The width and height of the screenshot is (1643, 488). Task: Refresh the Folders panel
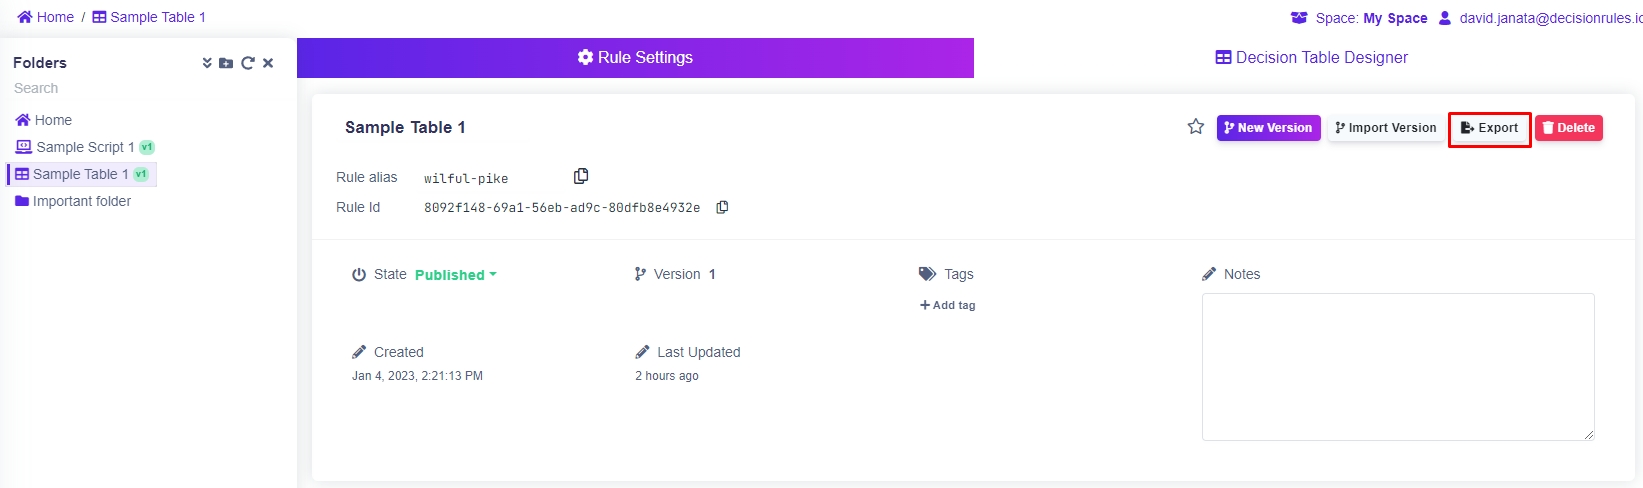click(x=247, y=63)
